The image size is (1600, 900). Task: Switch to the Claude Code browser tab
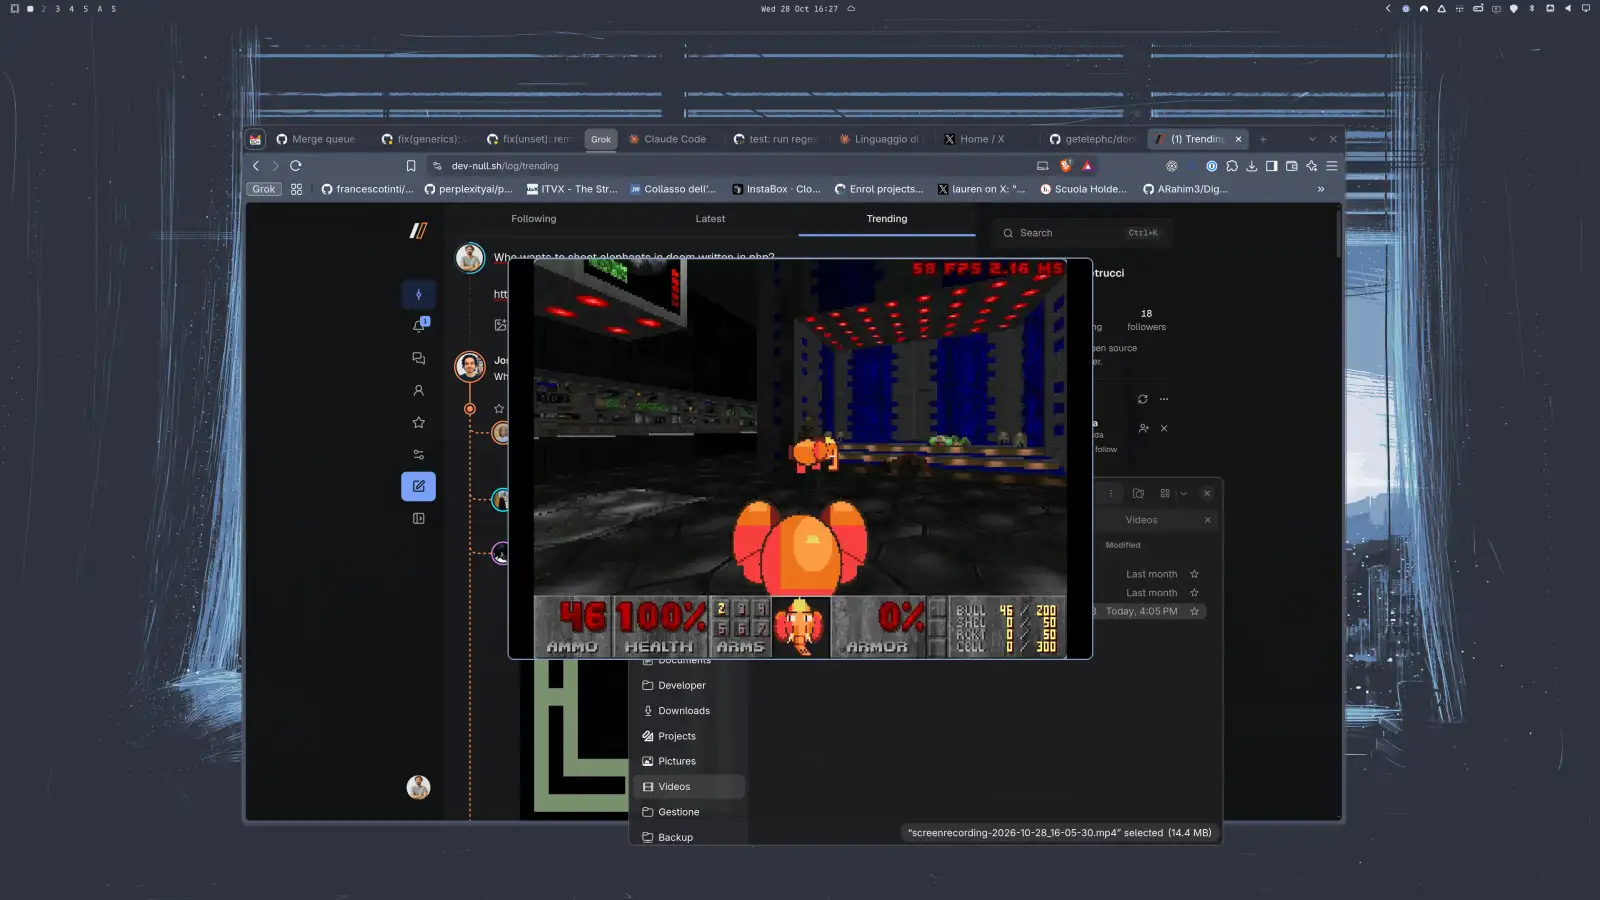point(667,139)
